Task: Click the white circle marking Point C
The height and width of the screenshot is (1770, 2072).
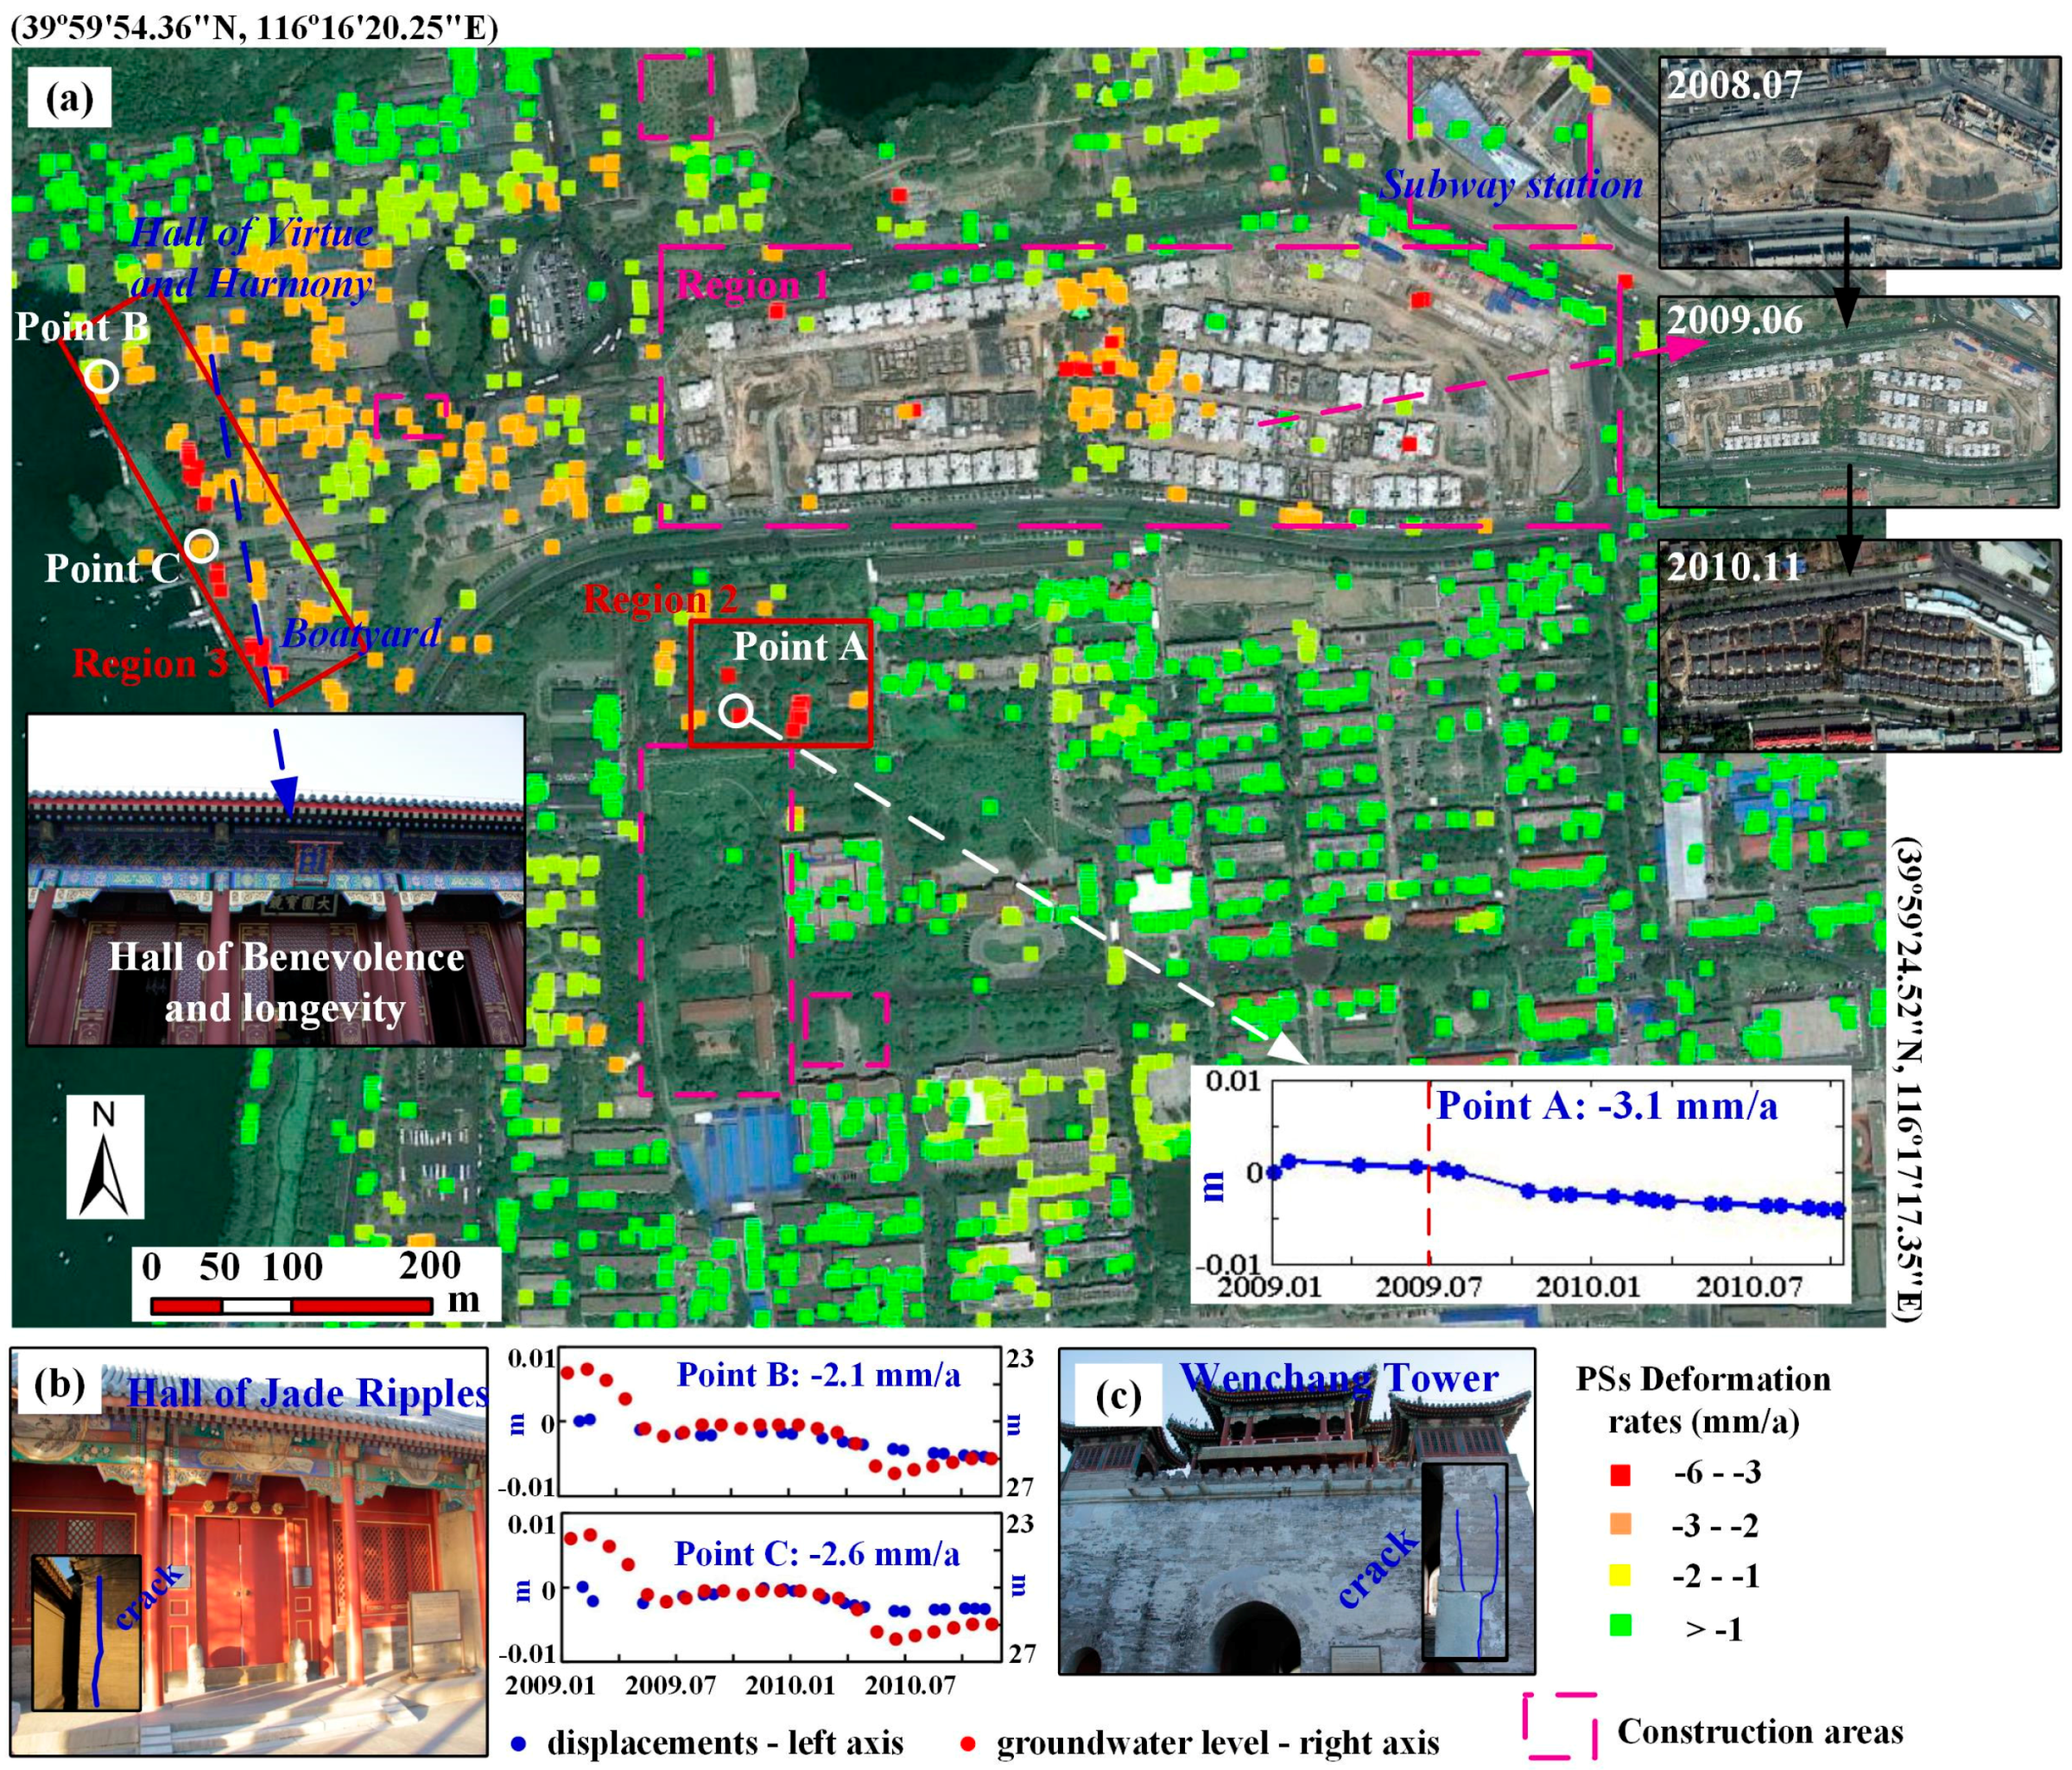Action: pyautogui.click(x=201, y=545)
